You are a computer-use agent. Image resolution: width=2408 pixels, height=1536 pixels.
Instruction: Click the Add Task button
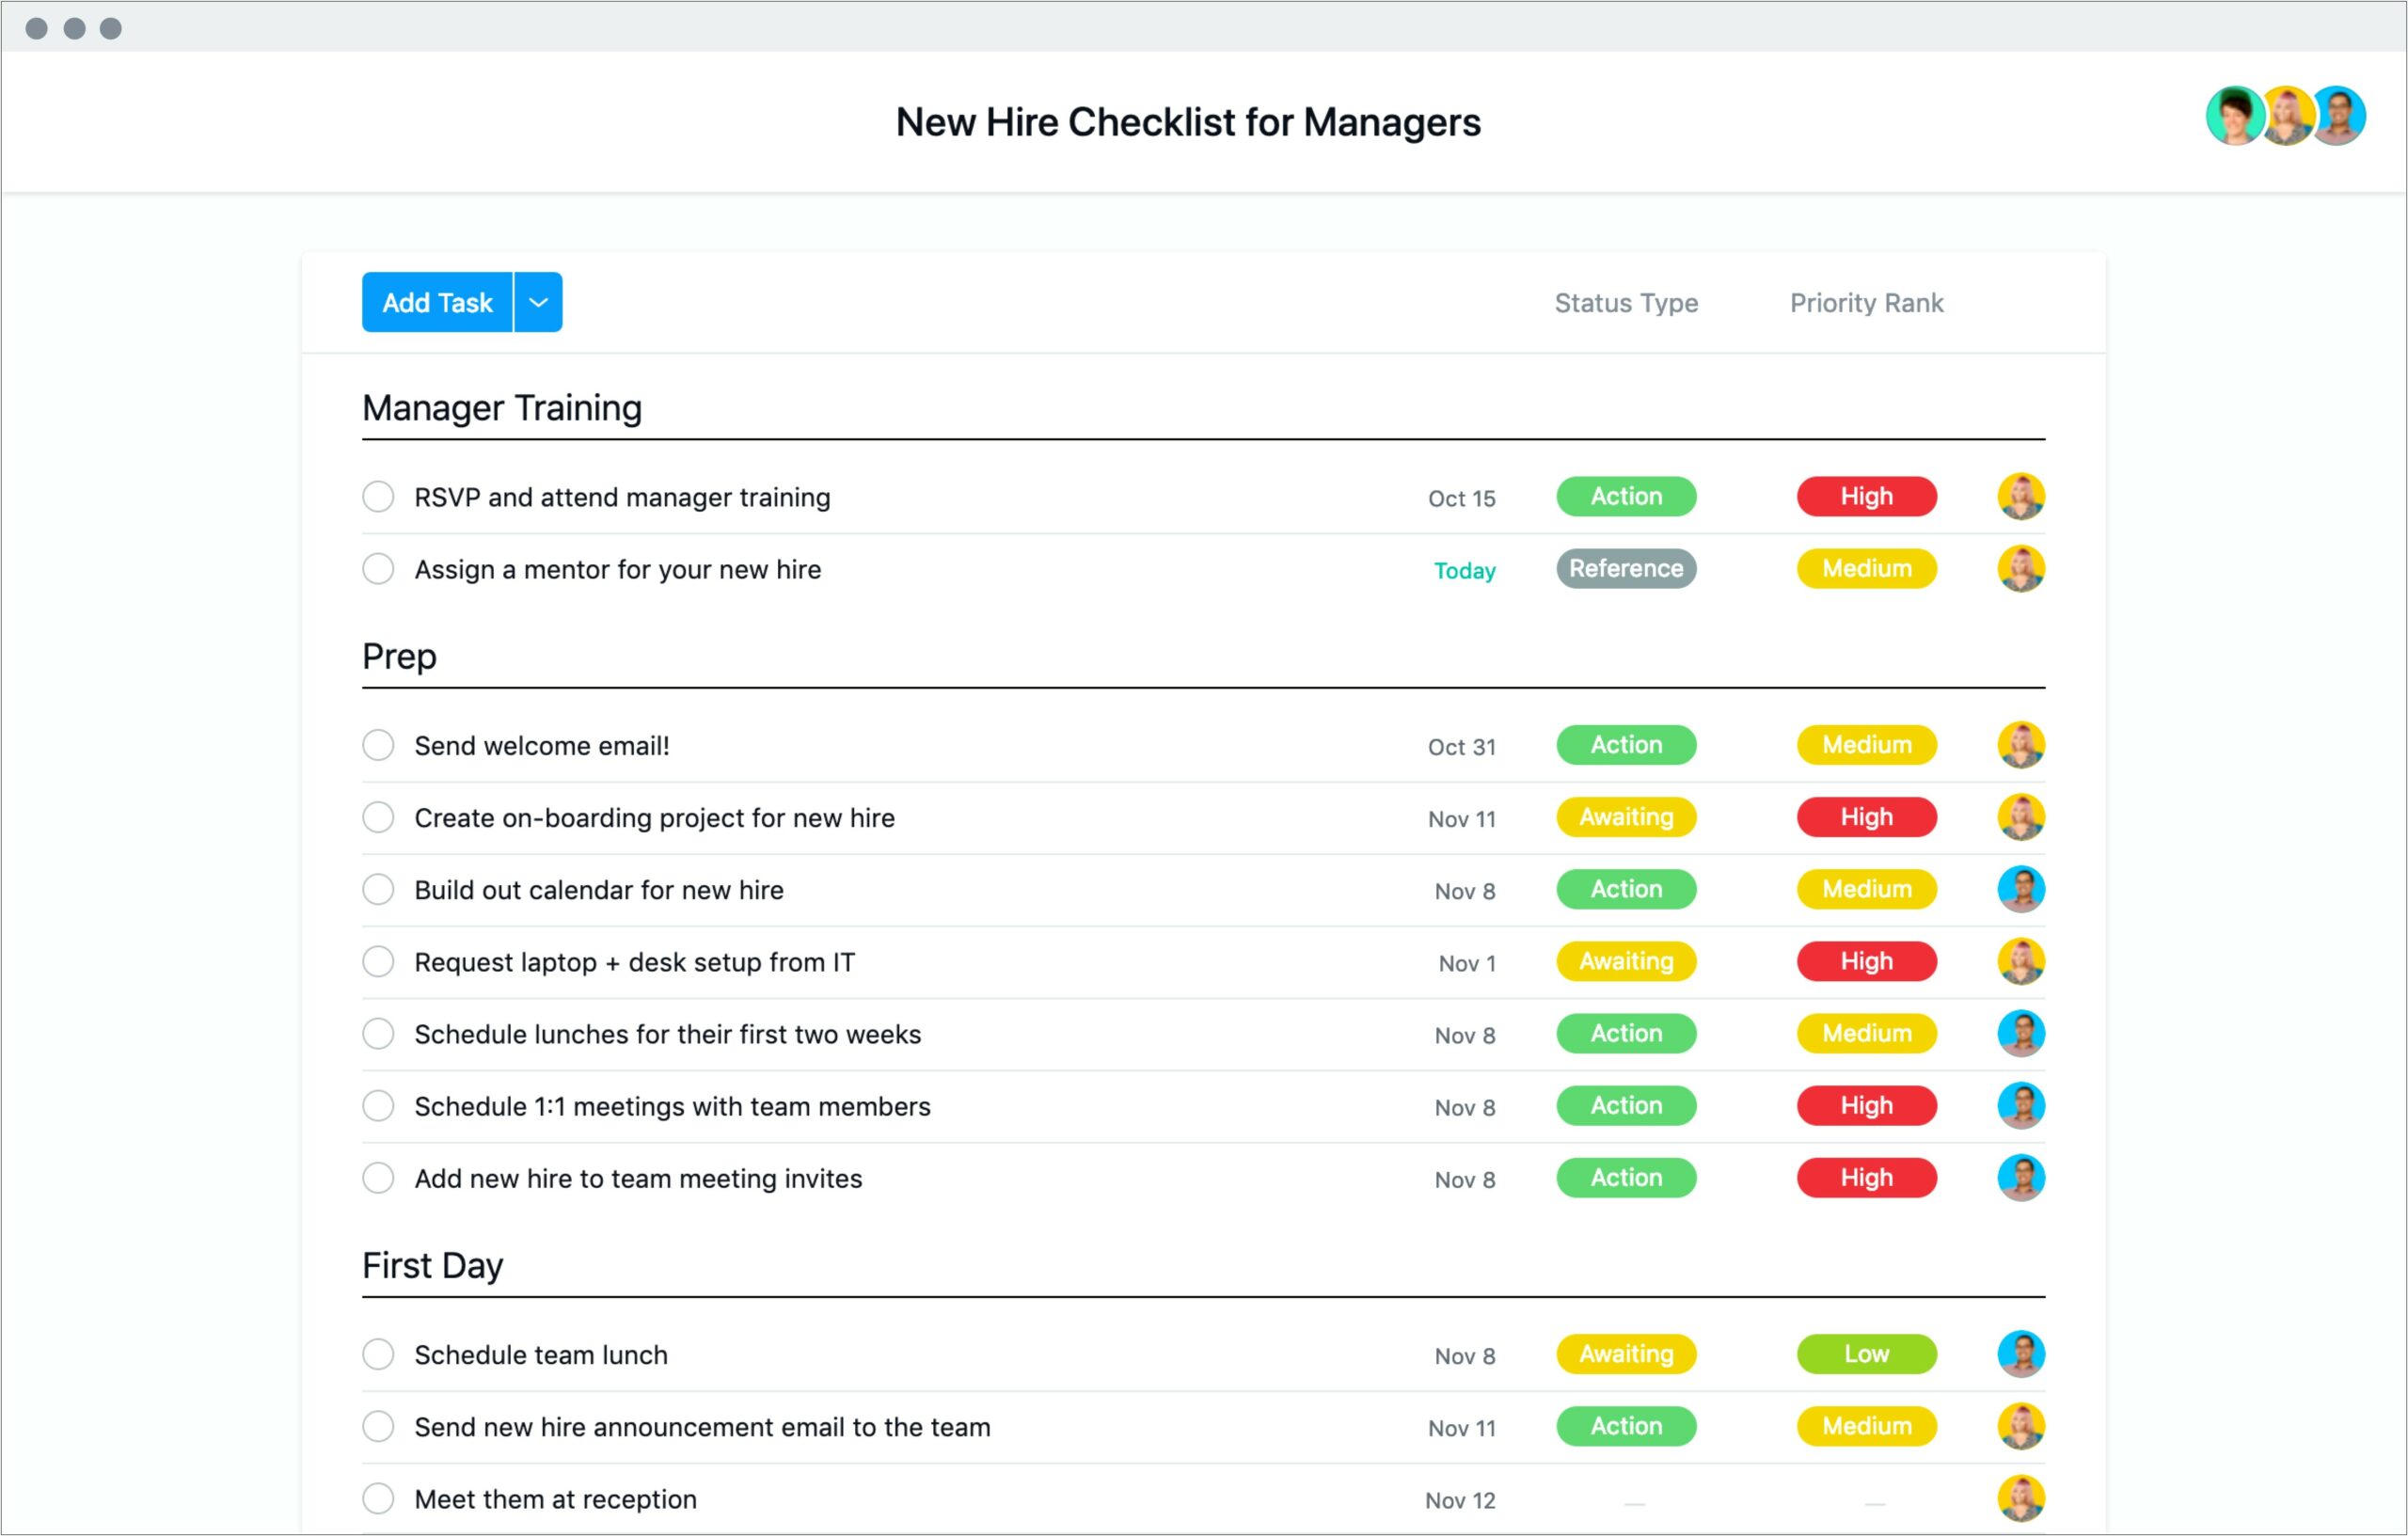(436, 302)
